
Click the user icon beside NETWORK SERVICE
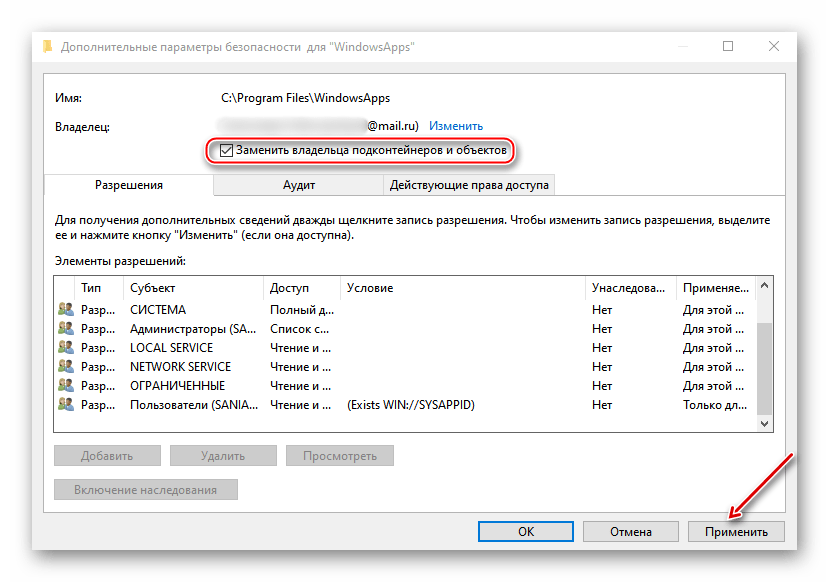point(66,367)
